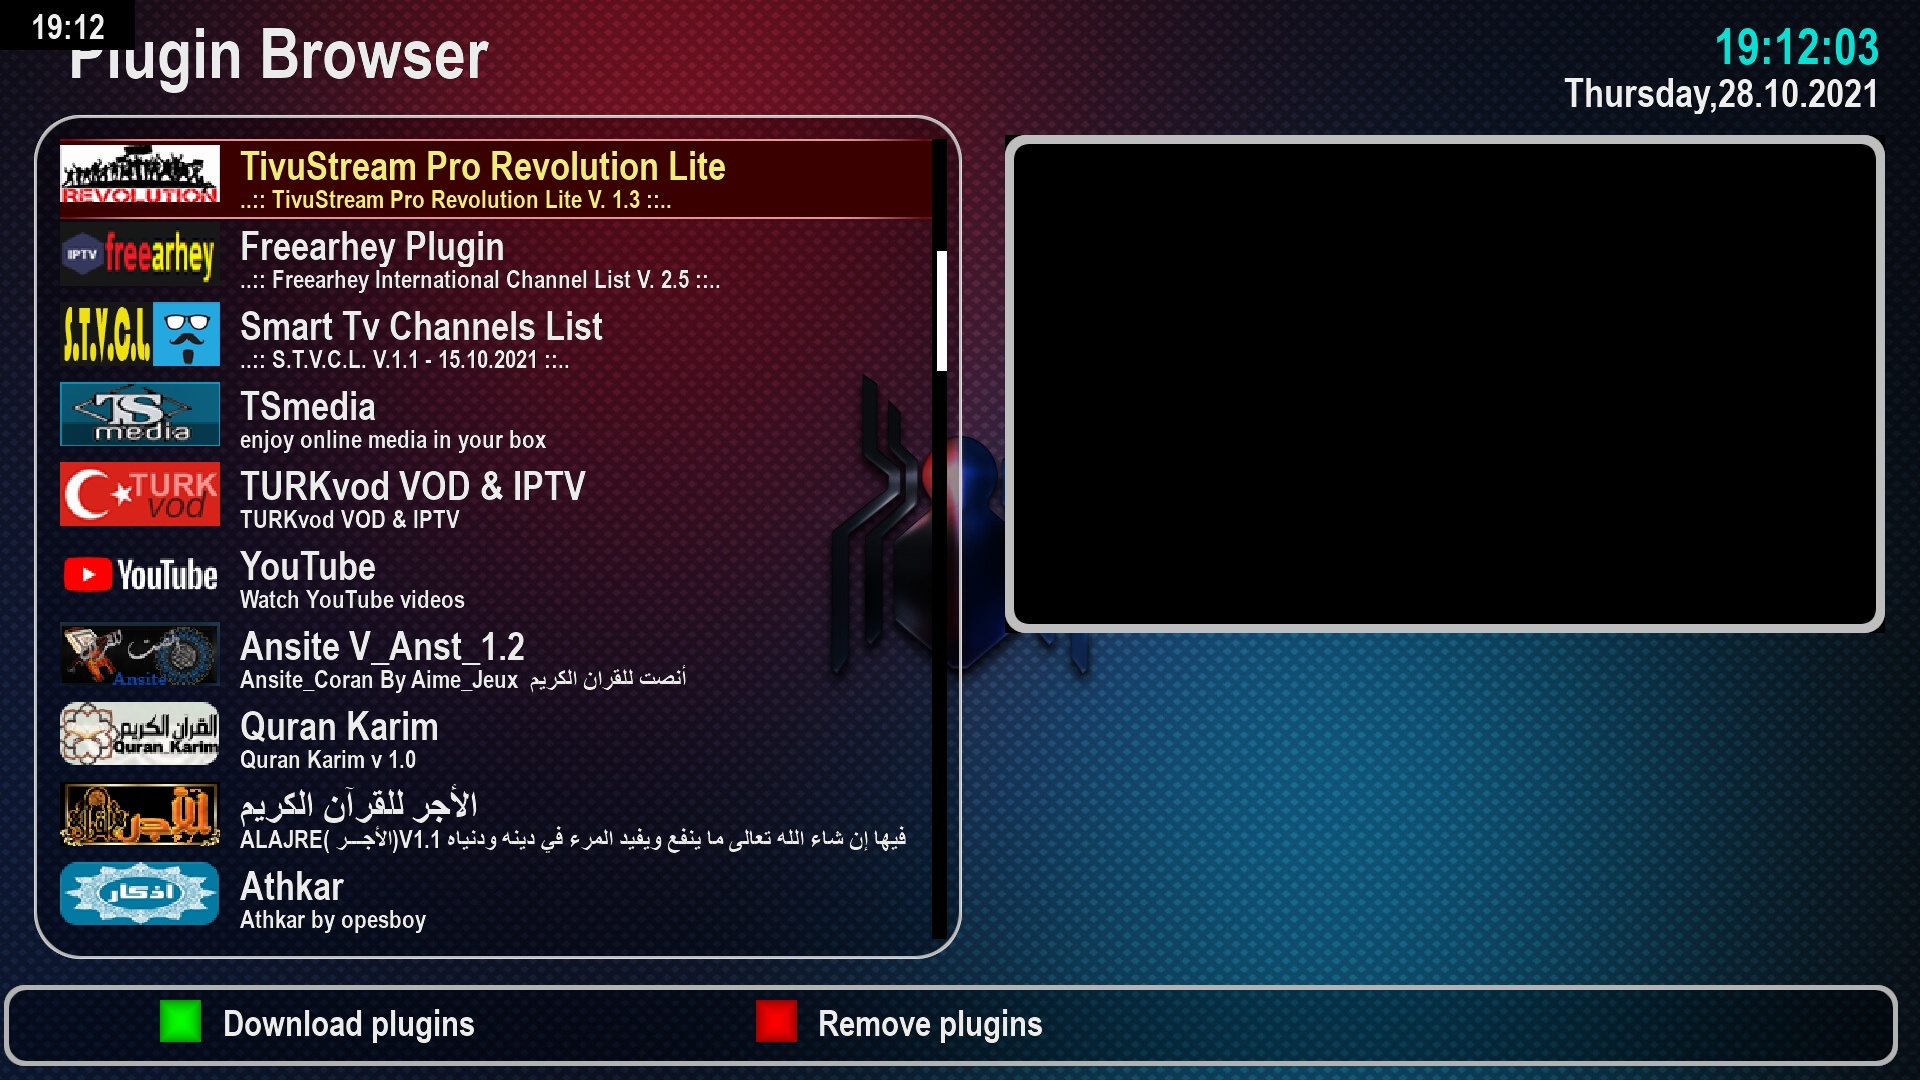Select TURKvod VOD & IPTV plugin
This screenshot has width=1920, height=1080.
[501, 498]
